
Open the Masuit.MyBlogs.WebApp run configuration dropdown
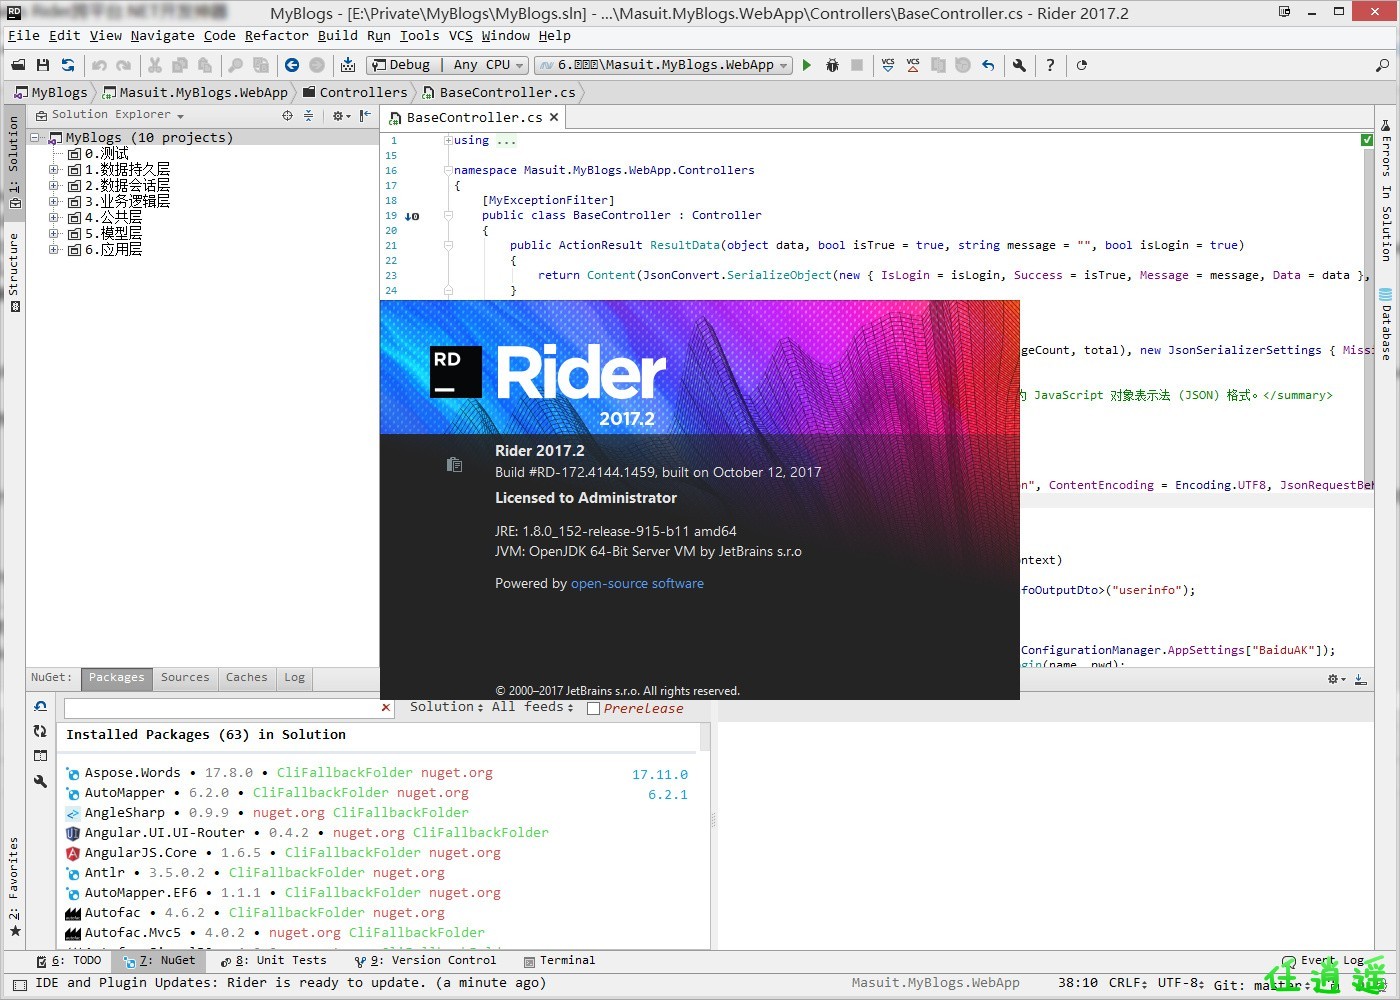pyautogui.click(x=664, y=65)
